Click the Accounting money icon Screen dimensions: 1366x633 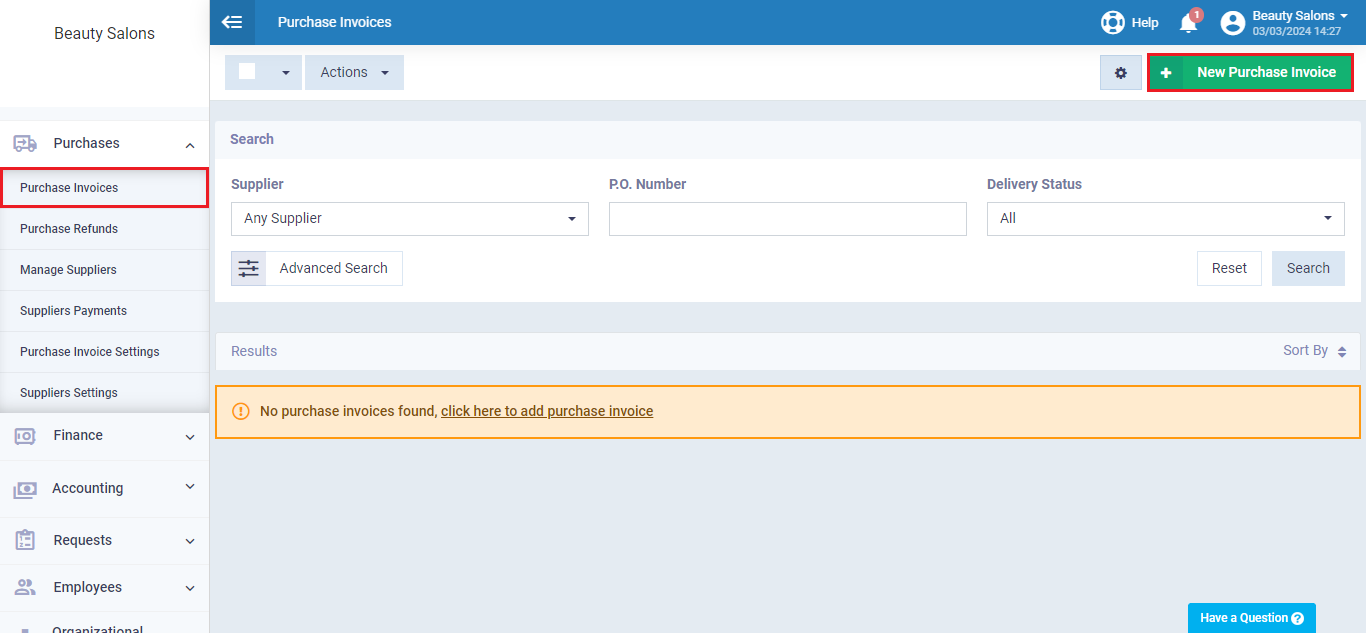[25, 489]
